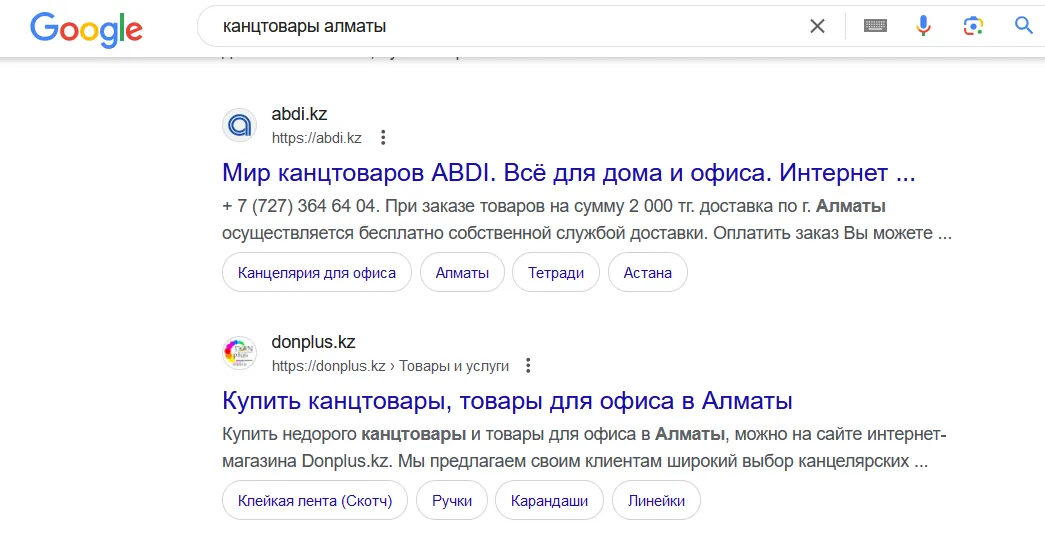This screenshot has width=1045, height=534.
Task: Select the Клейкая лента (Скотч) chip
Action: tap(315, 501)
